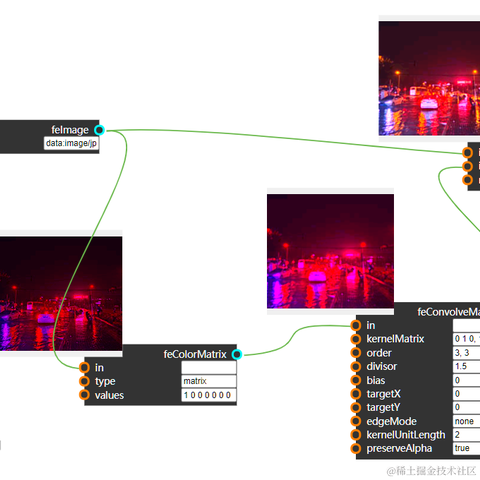Click feColorMatrix 'in' input port

click(x=84, y=368)
